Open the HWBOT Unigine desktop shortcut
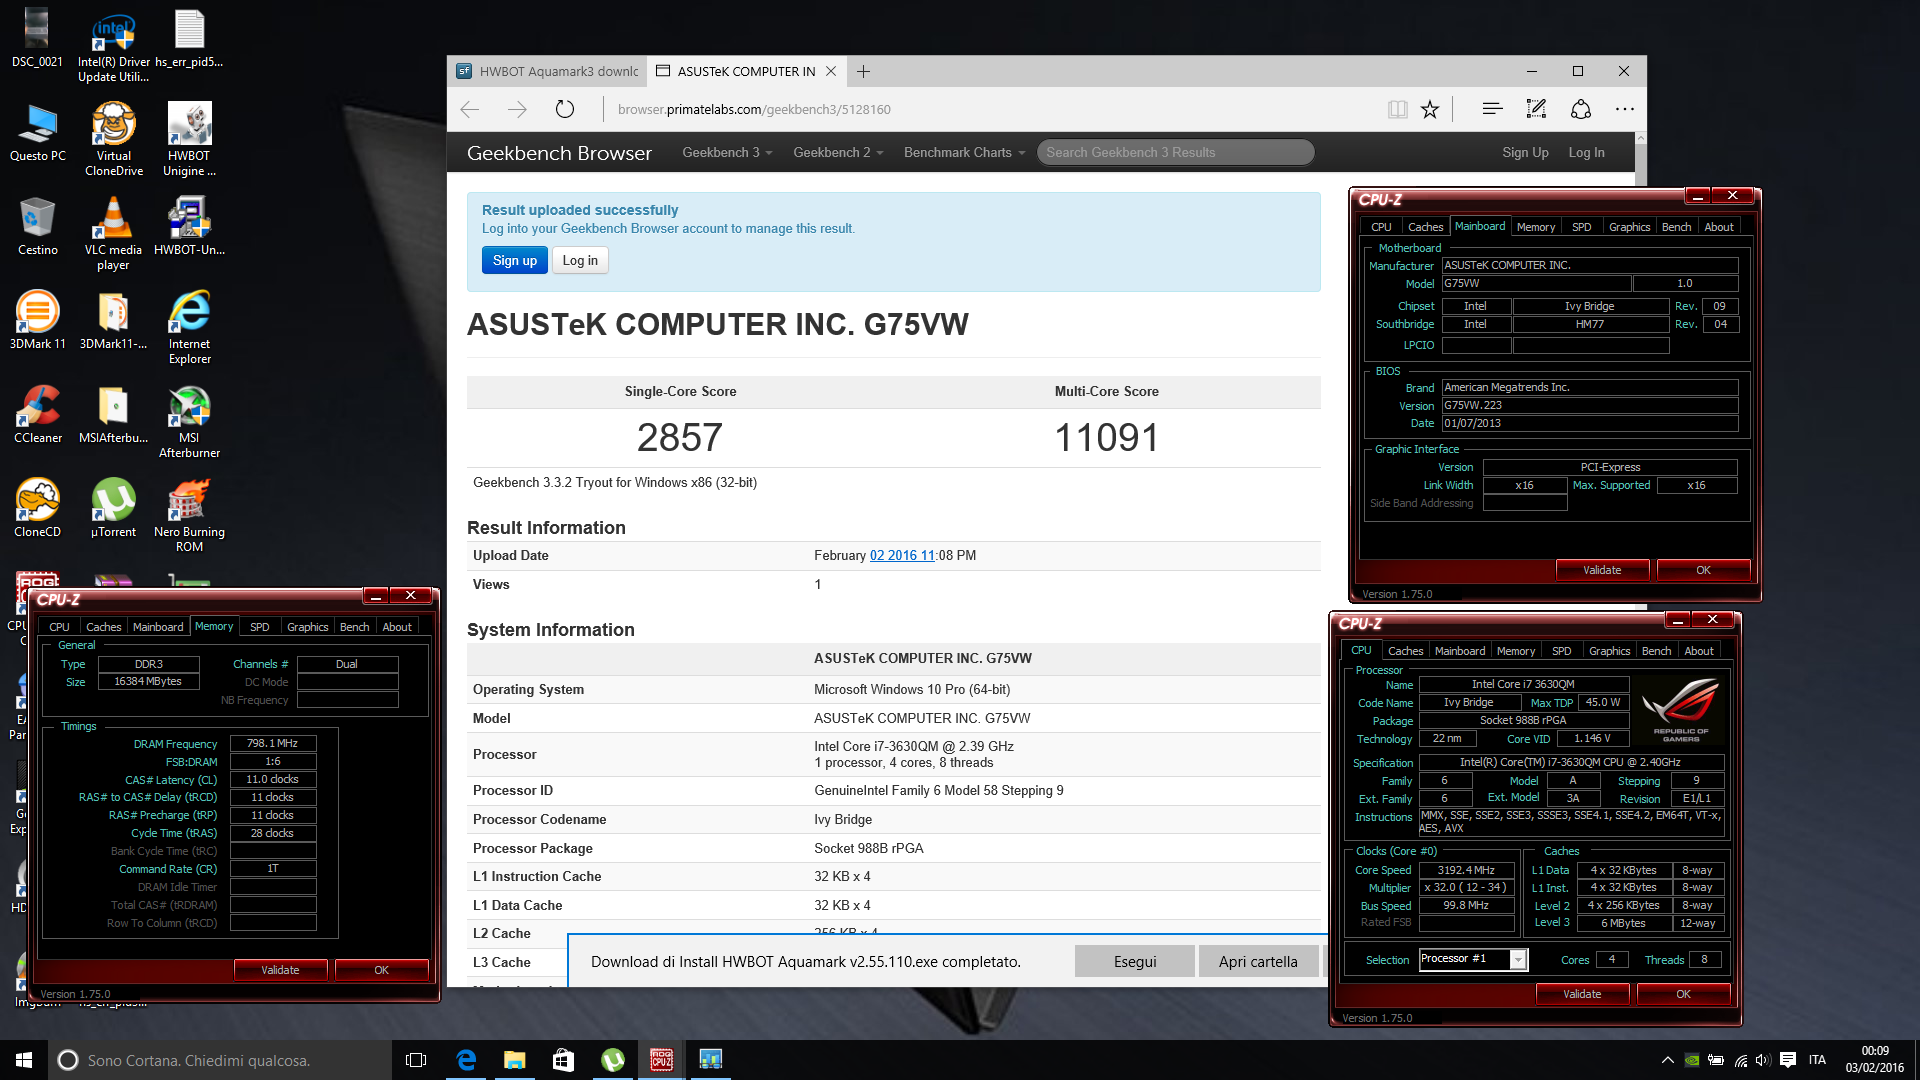Image resolution: width=1920 pixels, height=1080 pixels. click(189, 140)
